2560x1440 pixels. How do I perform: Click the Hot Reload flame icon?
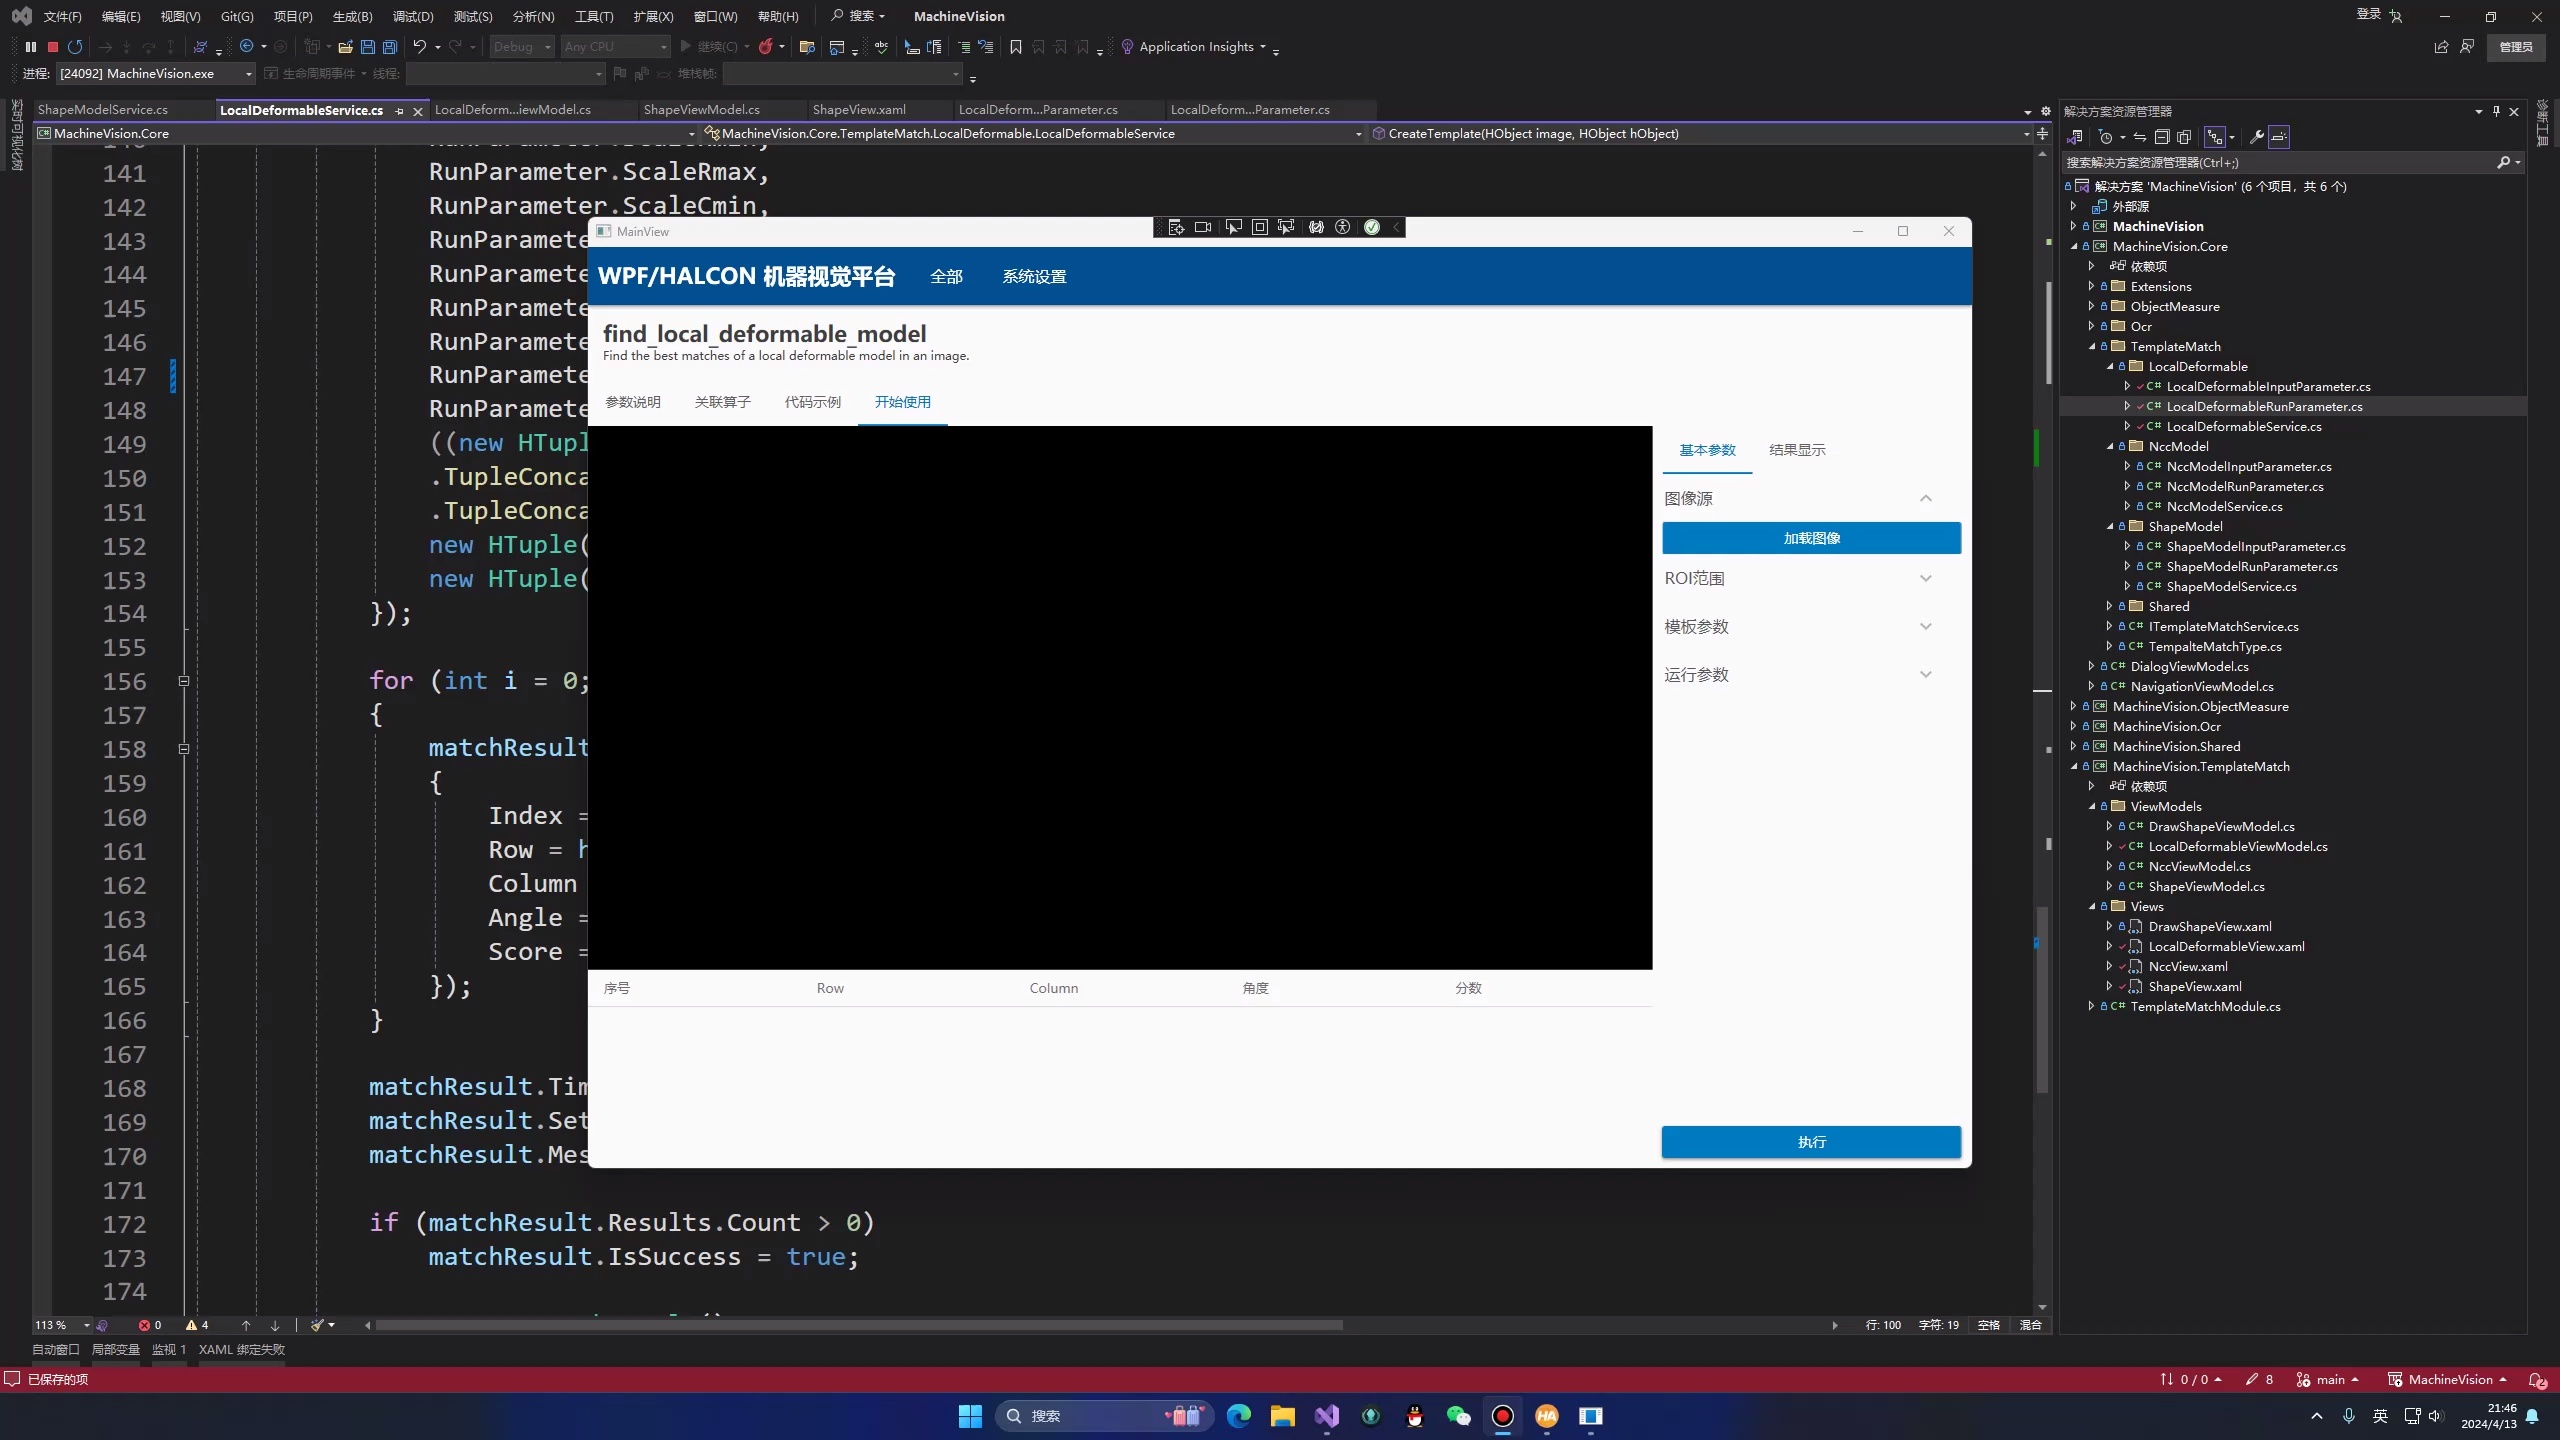[x=766, y=47]
